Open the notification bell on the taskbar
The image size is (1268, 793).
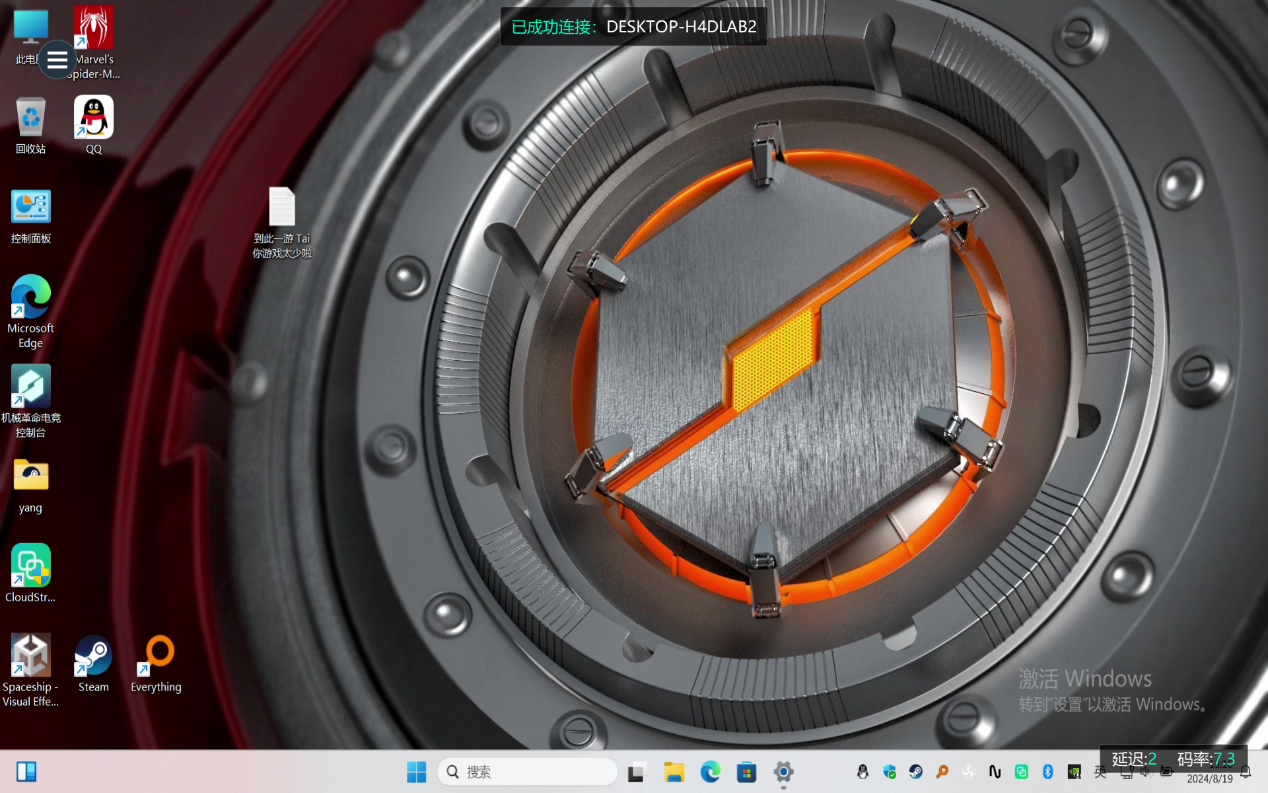tap(1246, 772)
